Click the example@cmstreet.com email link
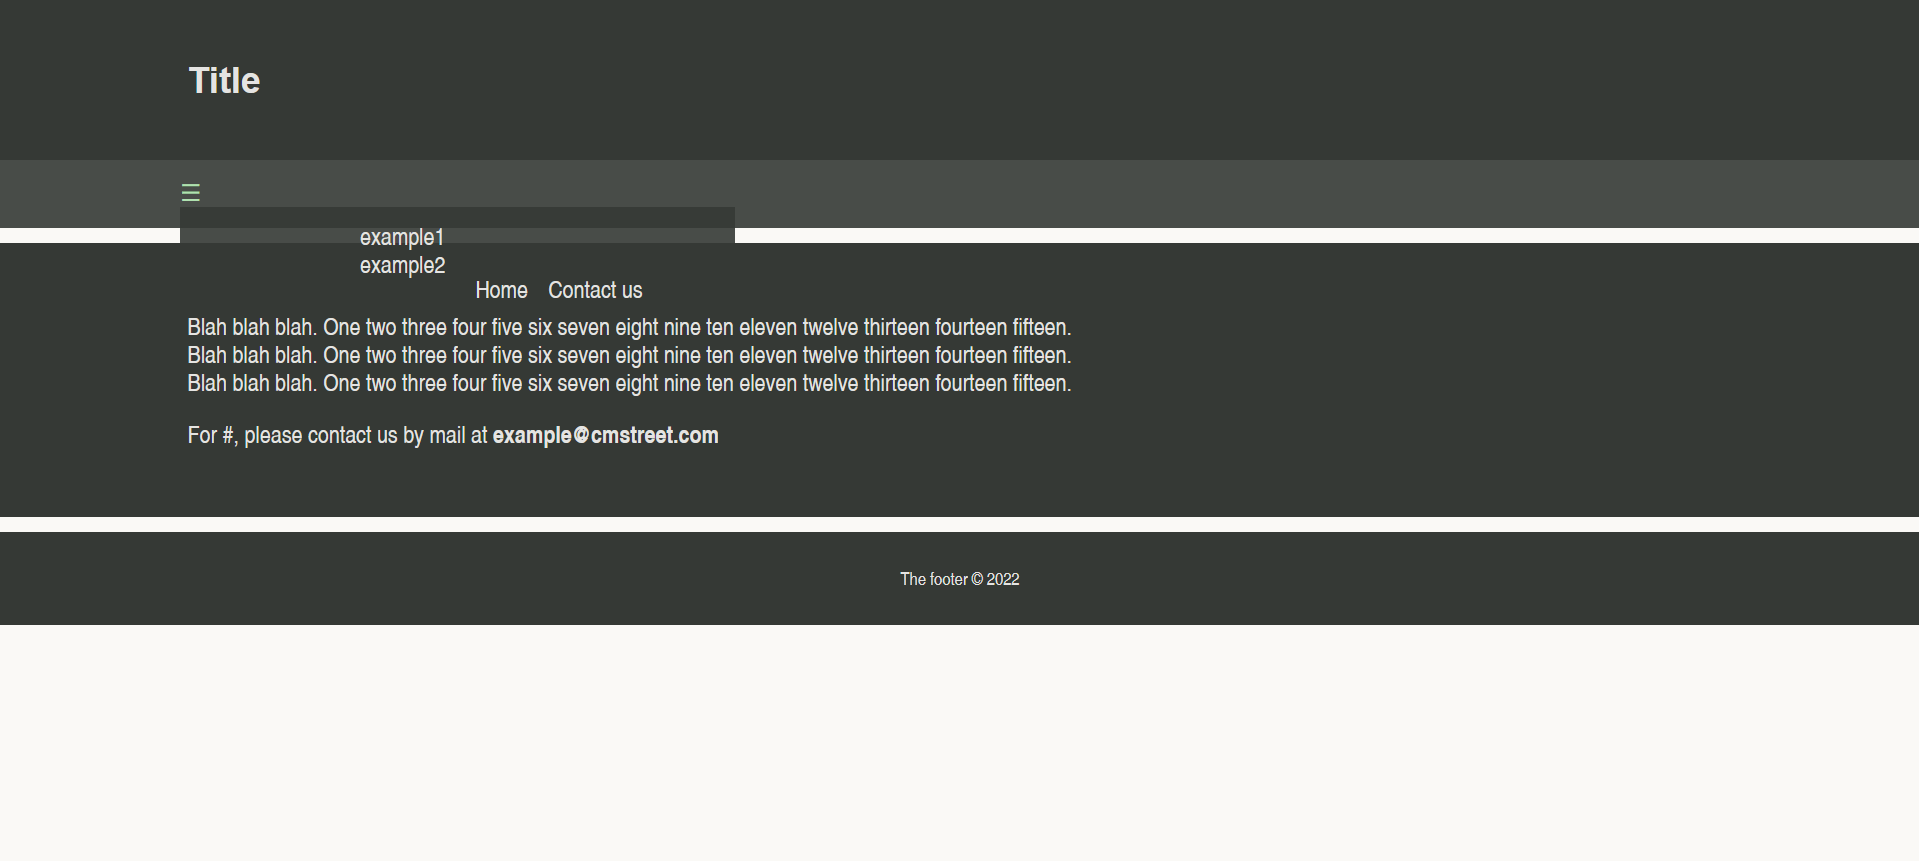1919x861 pixels. [x=605, y=435]
